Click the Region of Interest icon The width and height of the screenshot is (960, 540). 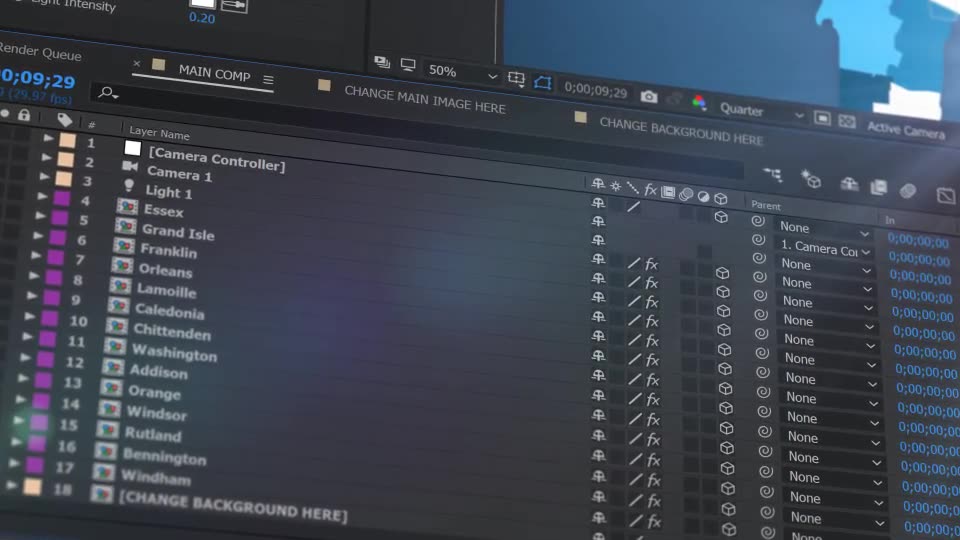tap(516, 78)
